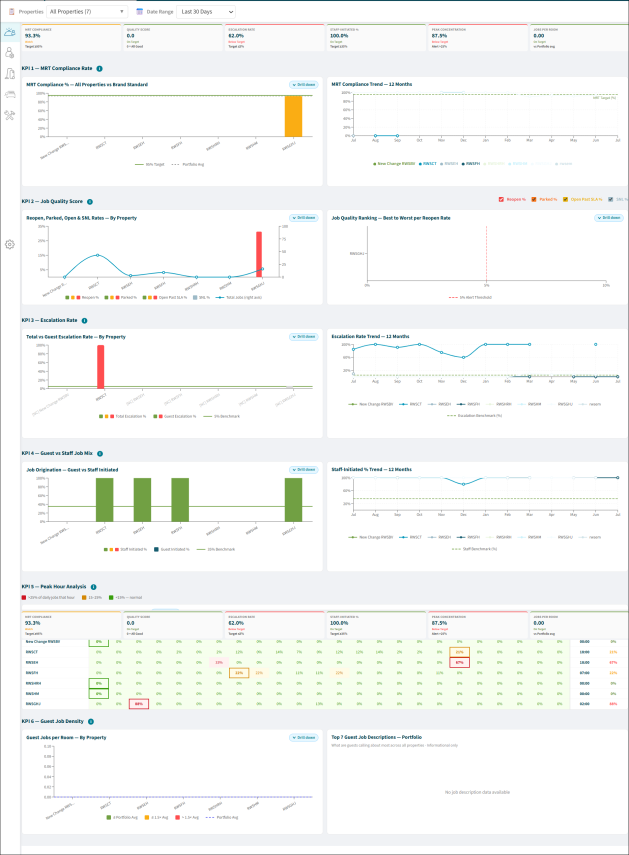Click Drill down on Guest Jobs per Room chart

304,737
